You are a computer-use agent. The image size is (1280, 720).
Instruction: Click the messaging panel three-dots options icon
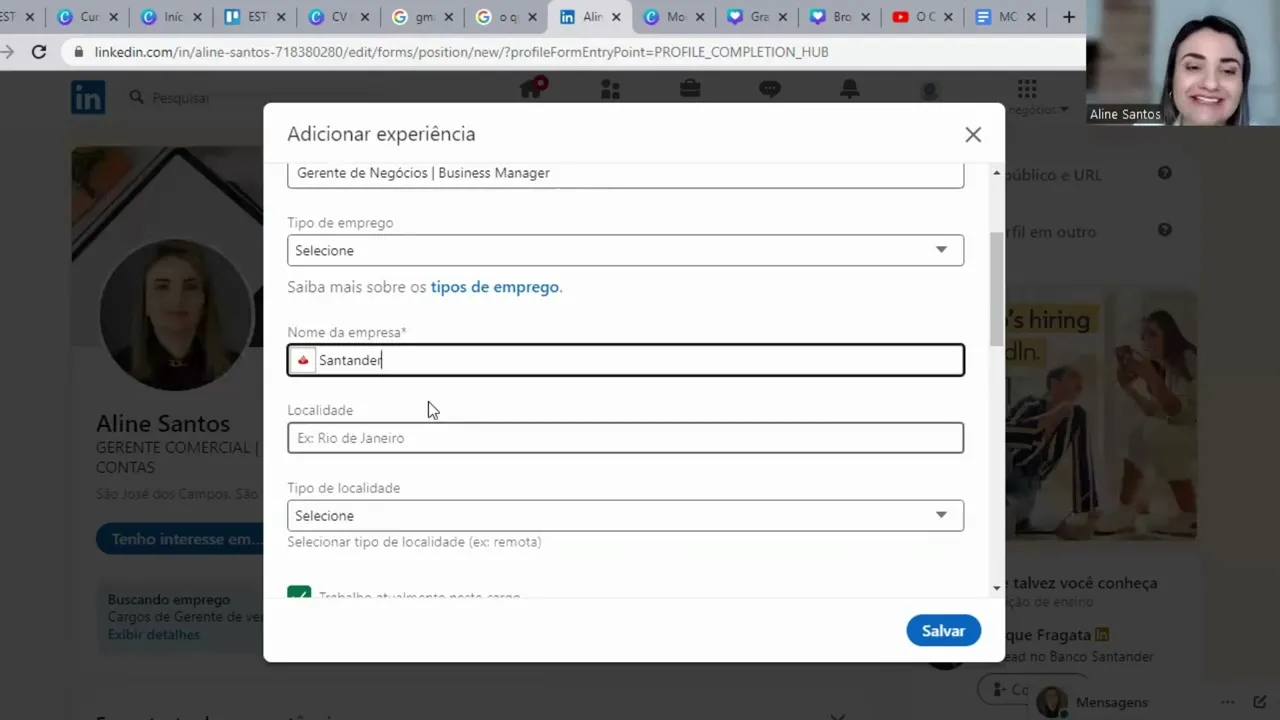coord(1227,702)
